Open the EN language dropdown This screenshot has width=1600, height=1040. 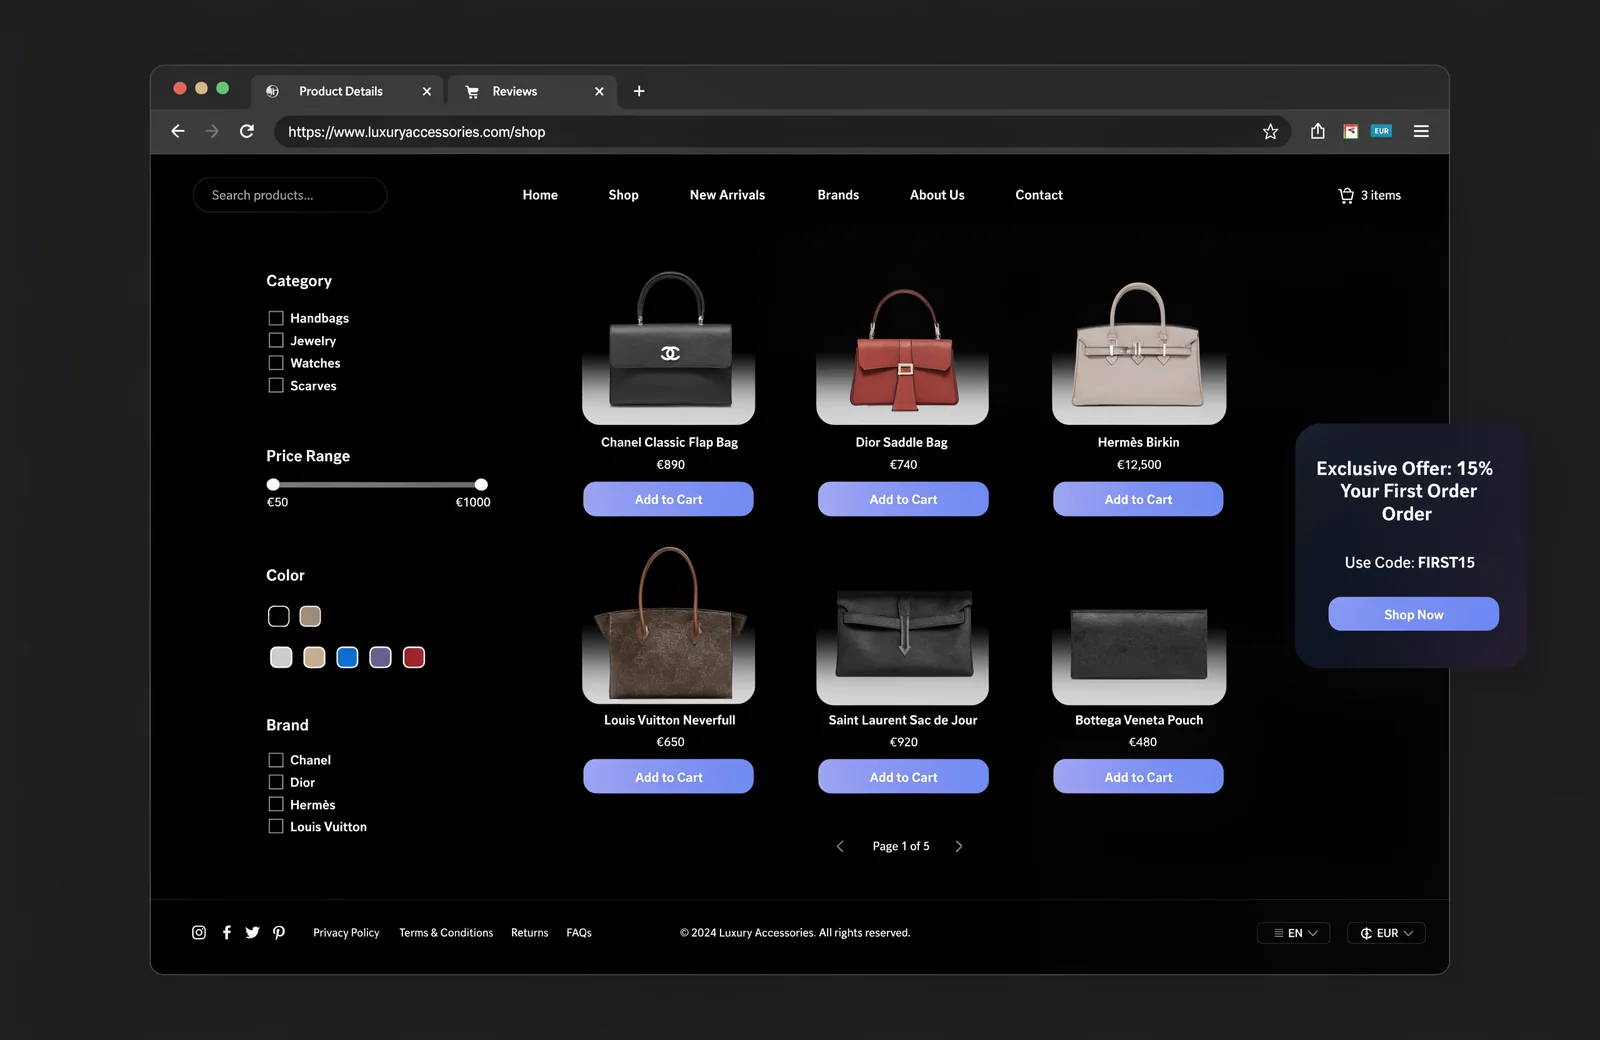(x=1294, y=933)
